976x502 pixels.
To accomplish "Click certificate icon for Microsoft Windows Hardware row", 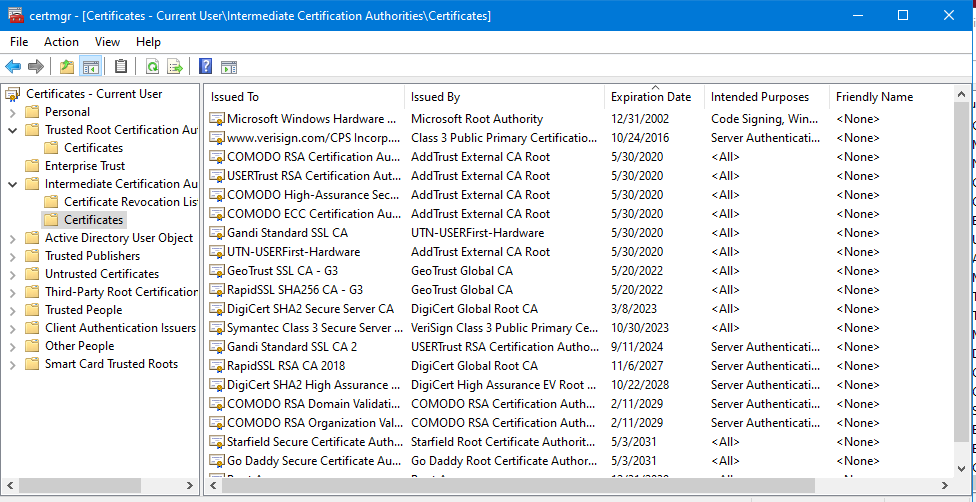I will click(217, 119).
